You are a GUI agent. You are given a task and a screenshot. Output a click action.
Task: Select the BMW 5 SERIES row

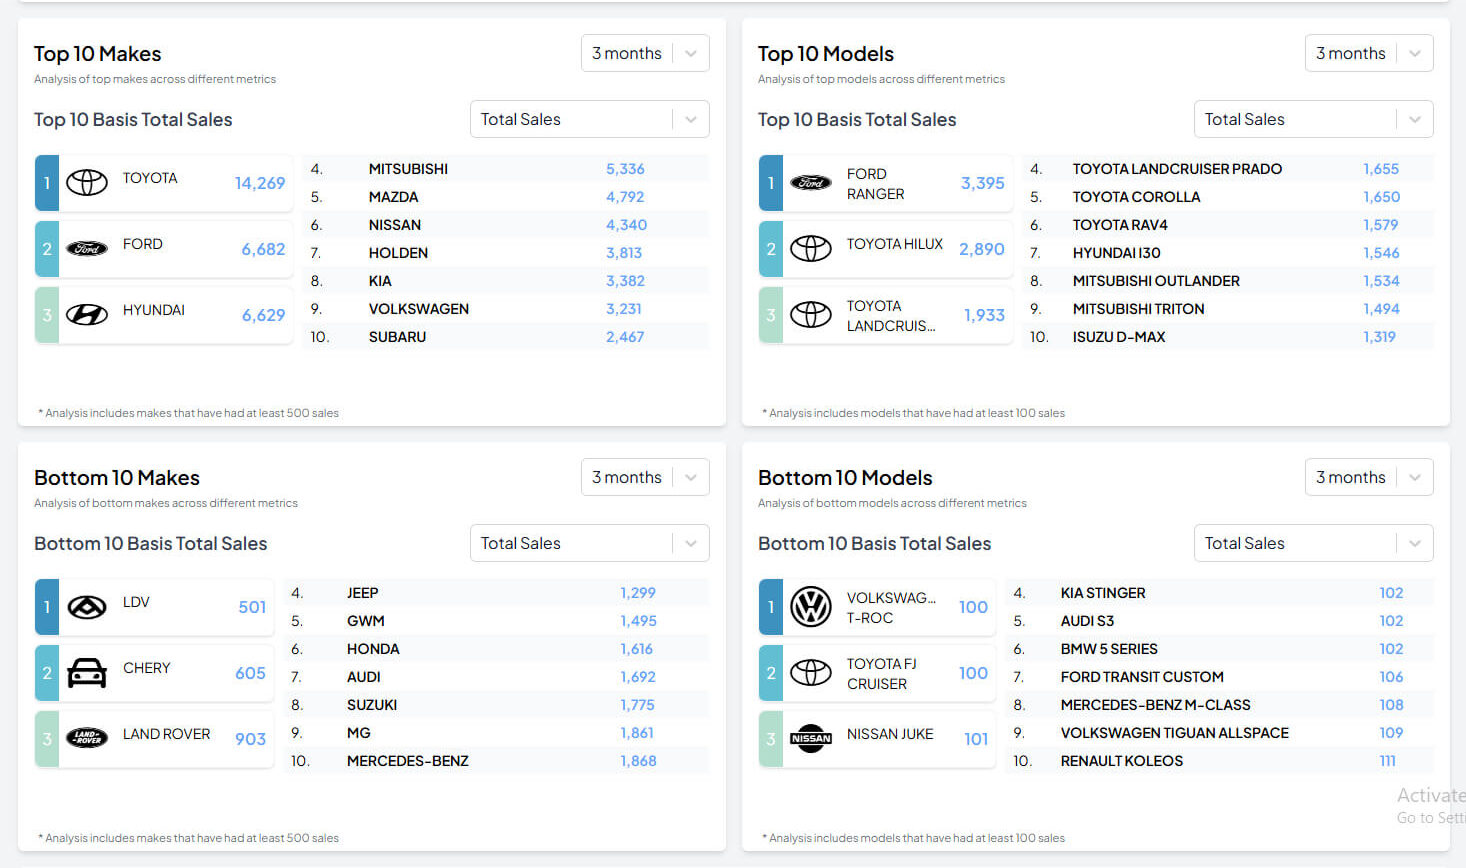[1219, 649]
